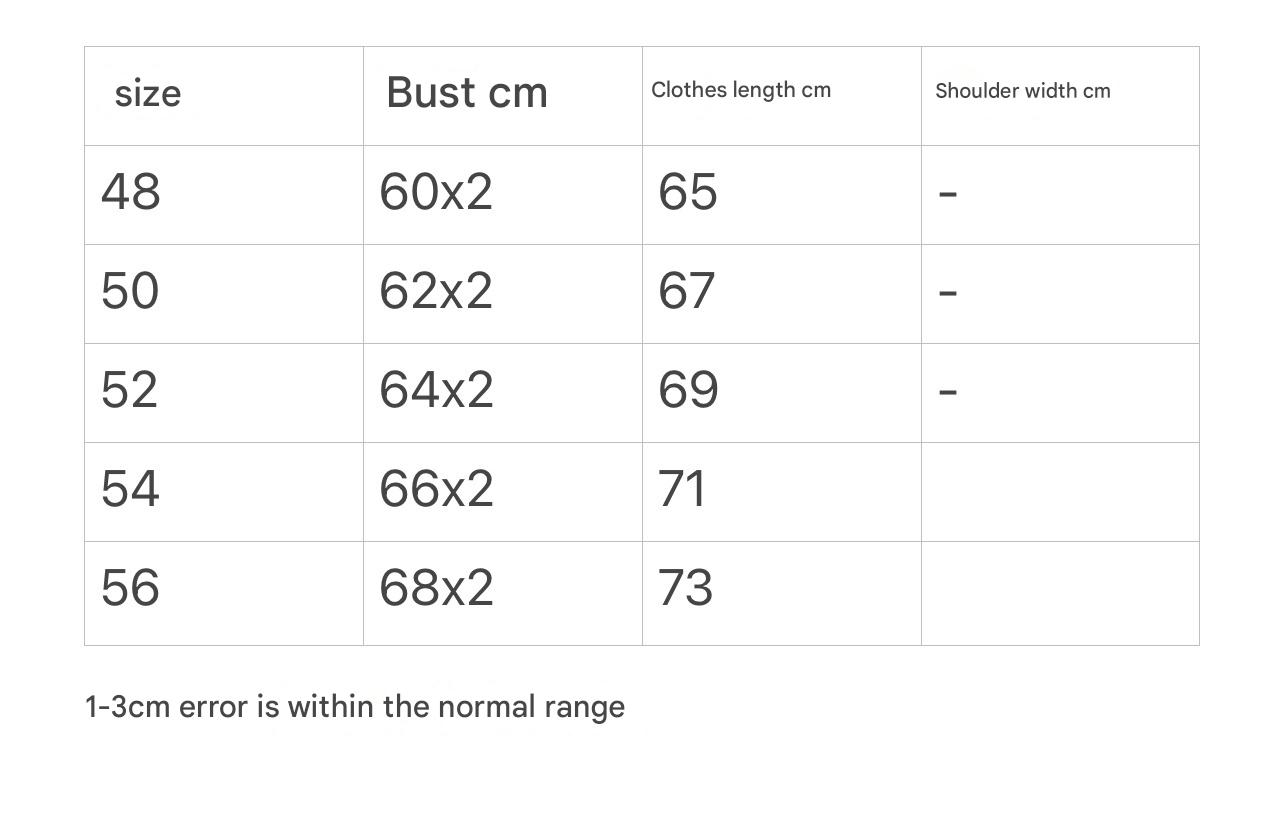Click the "size" column header
The height and width of the screenshot is (827, 1284).
click(x=148, y=94)
